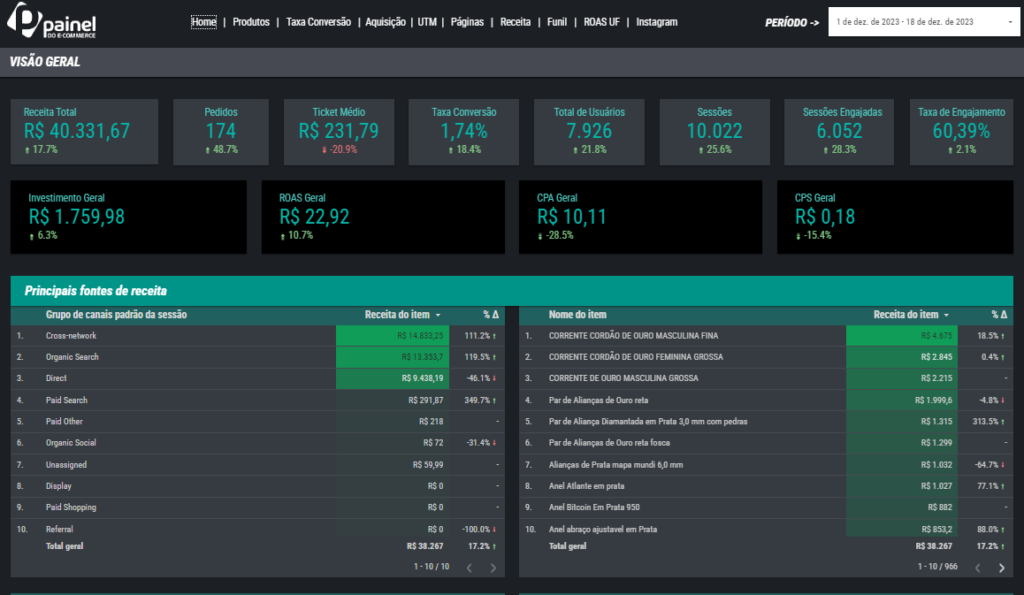
Task: Click the Receita Total scorecard
Action: click(84, 131)
